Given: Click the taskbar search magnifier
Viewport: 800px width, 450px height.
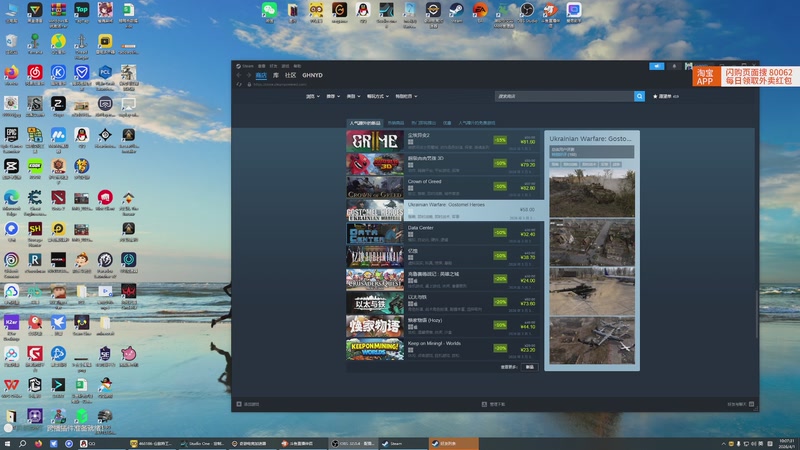Looking at the screenshot, I should pyautogui.click(x=22, y=443).
